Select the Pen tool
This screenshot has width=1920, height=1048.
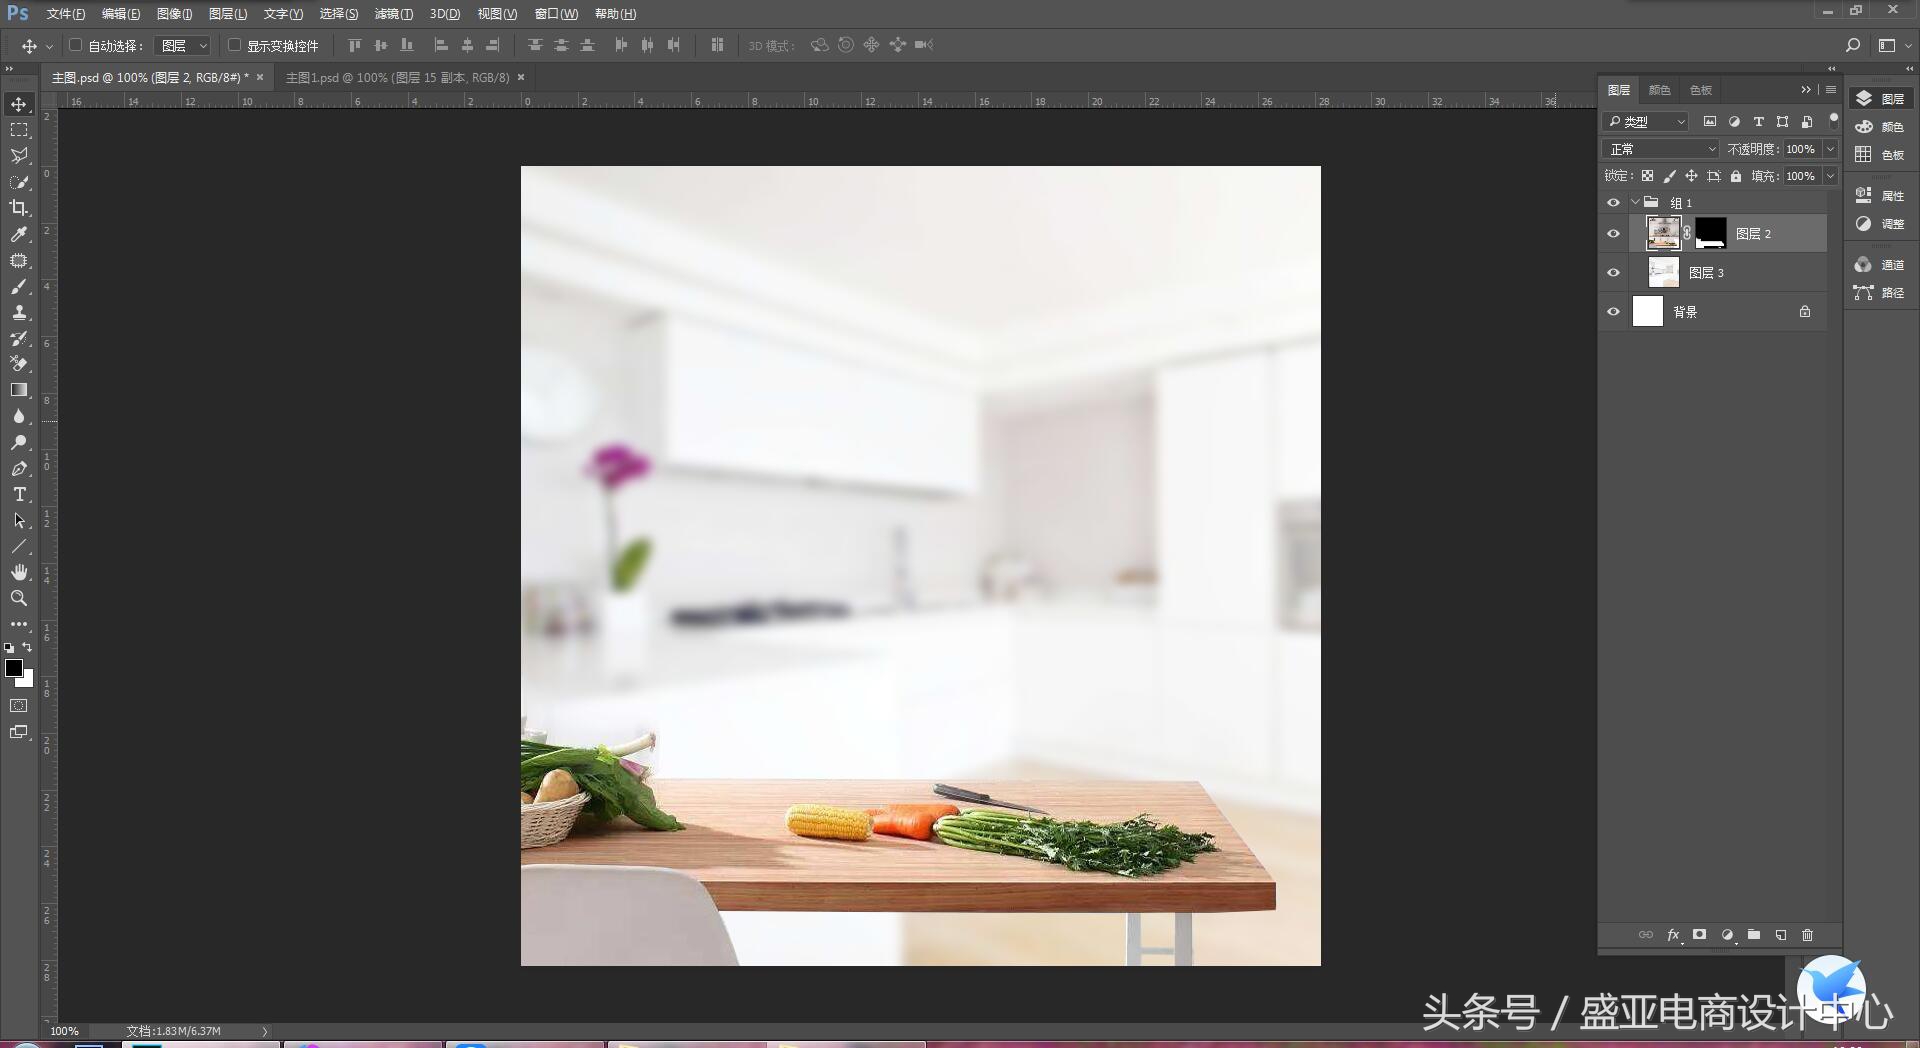[x=19, y=468]
